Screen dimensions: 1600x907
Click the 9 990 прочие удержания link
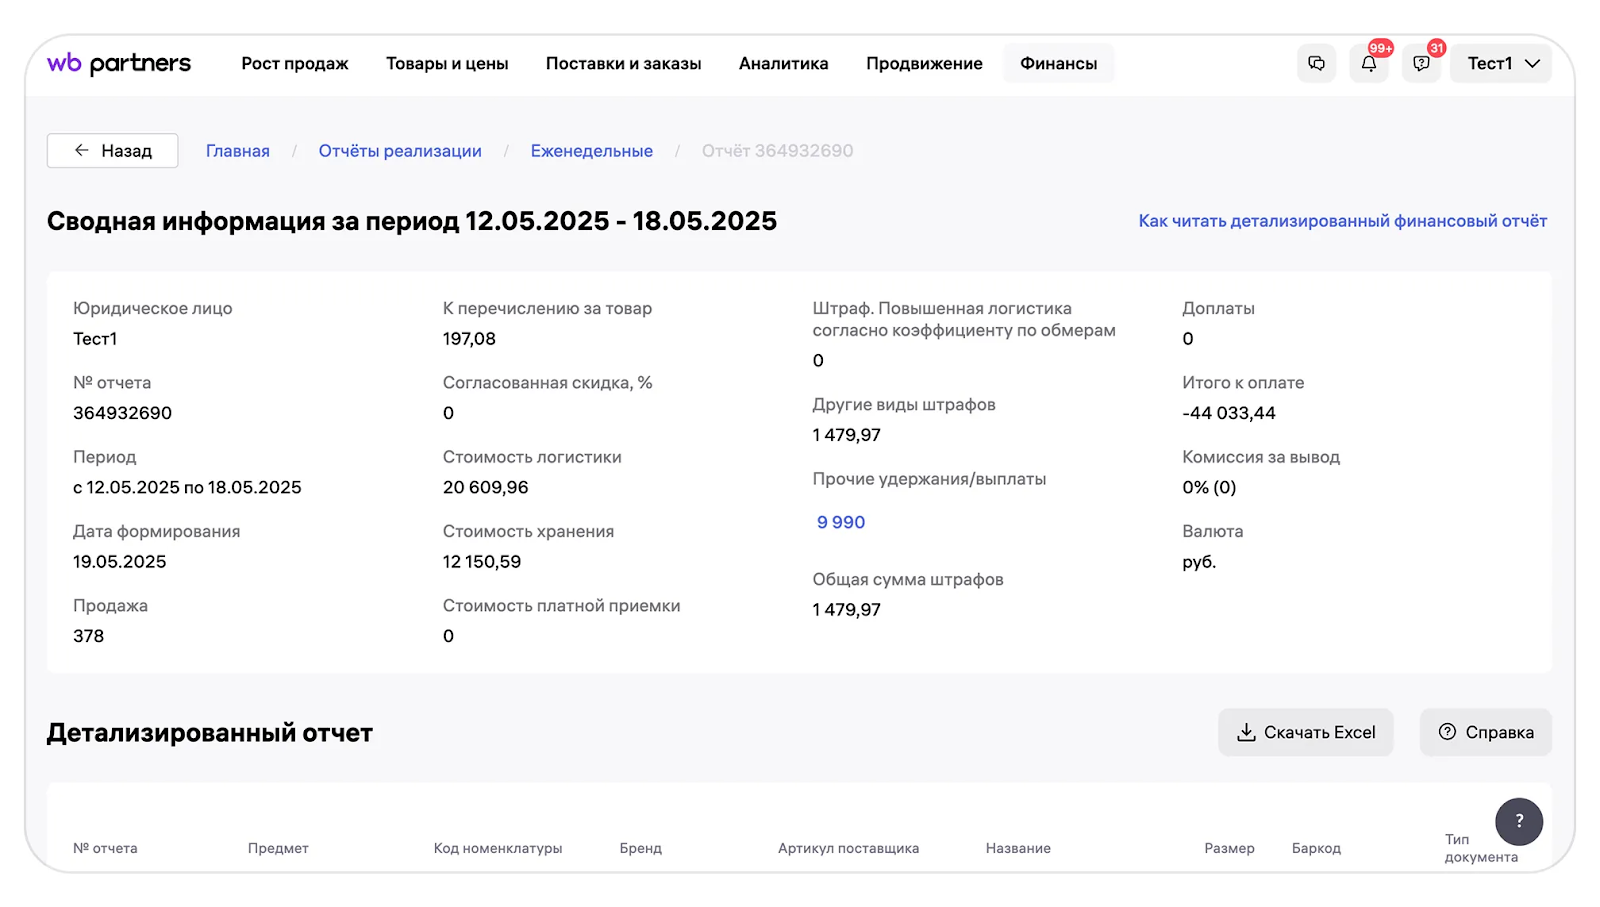pos(841,522)
